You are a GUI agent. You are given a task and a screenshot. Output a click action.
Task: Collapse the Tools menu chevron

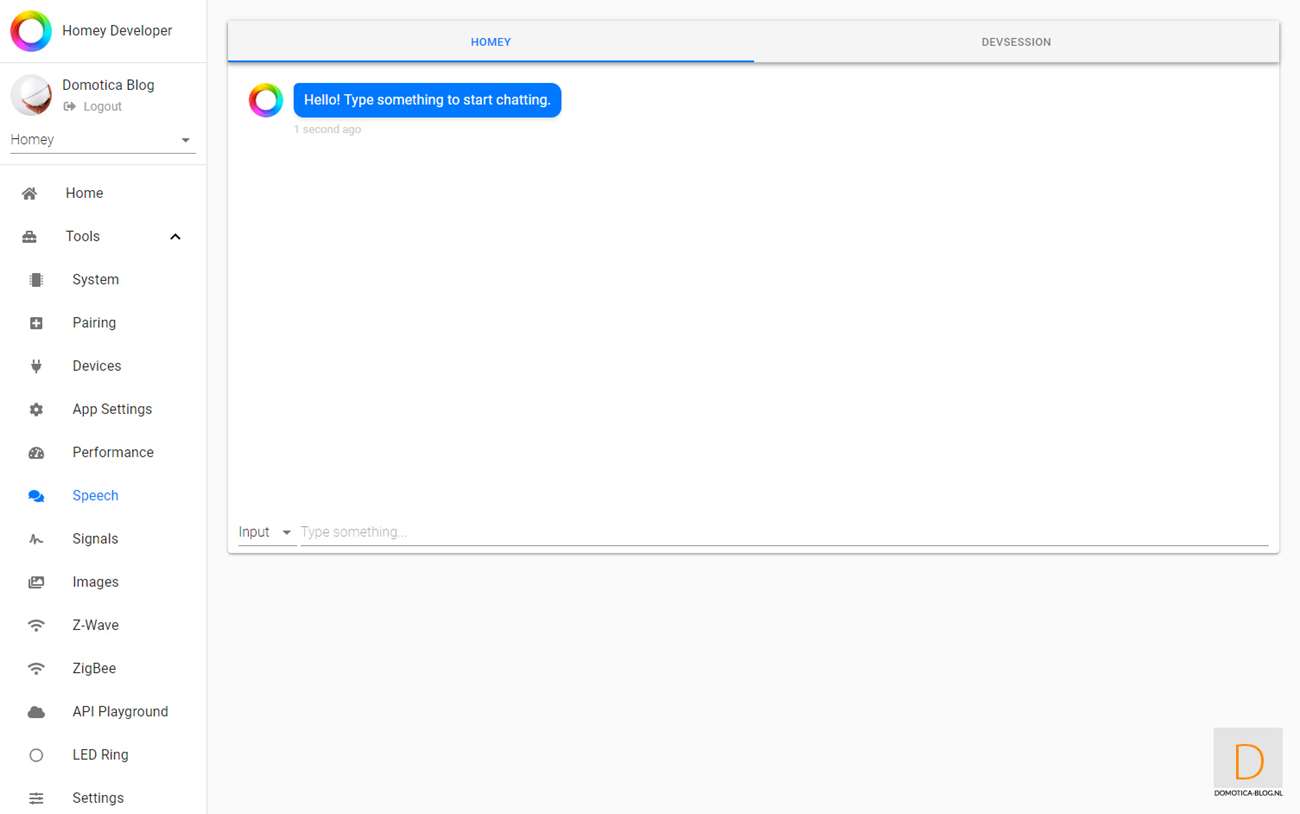[x=175, y=237]
